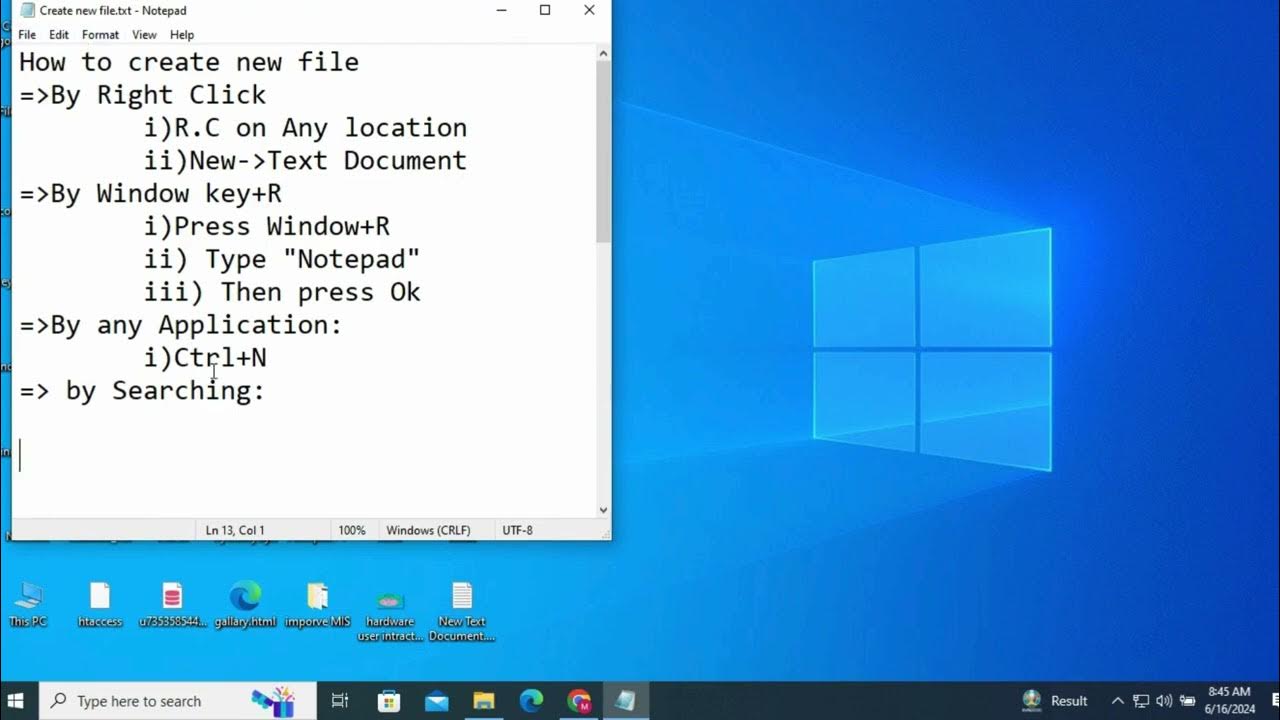
Task: Click the line '=>By any Application:'
Action: click(181, 325)
